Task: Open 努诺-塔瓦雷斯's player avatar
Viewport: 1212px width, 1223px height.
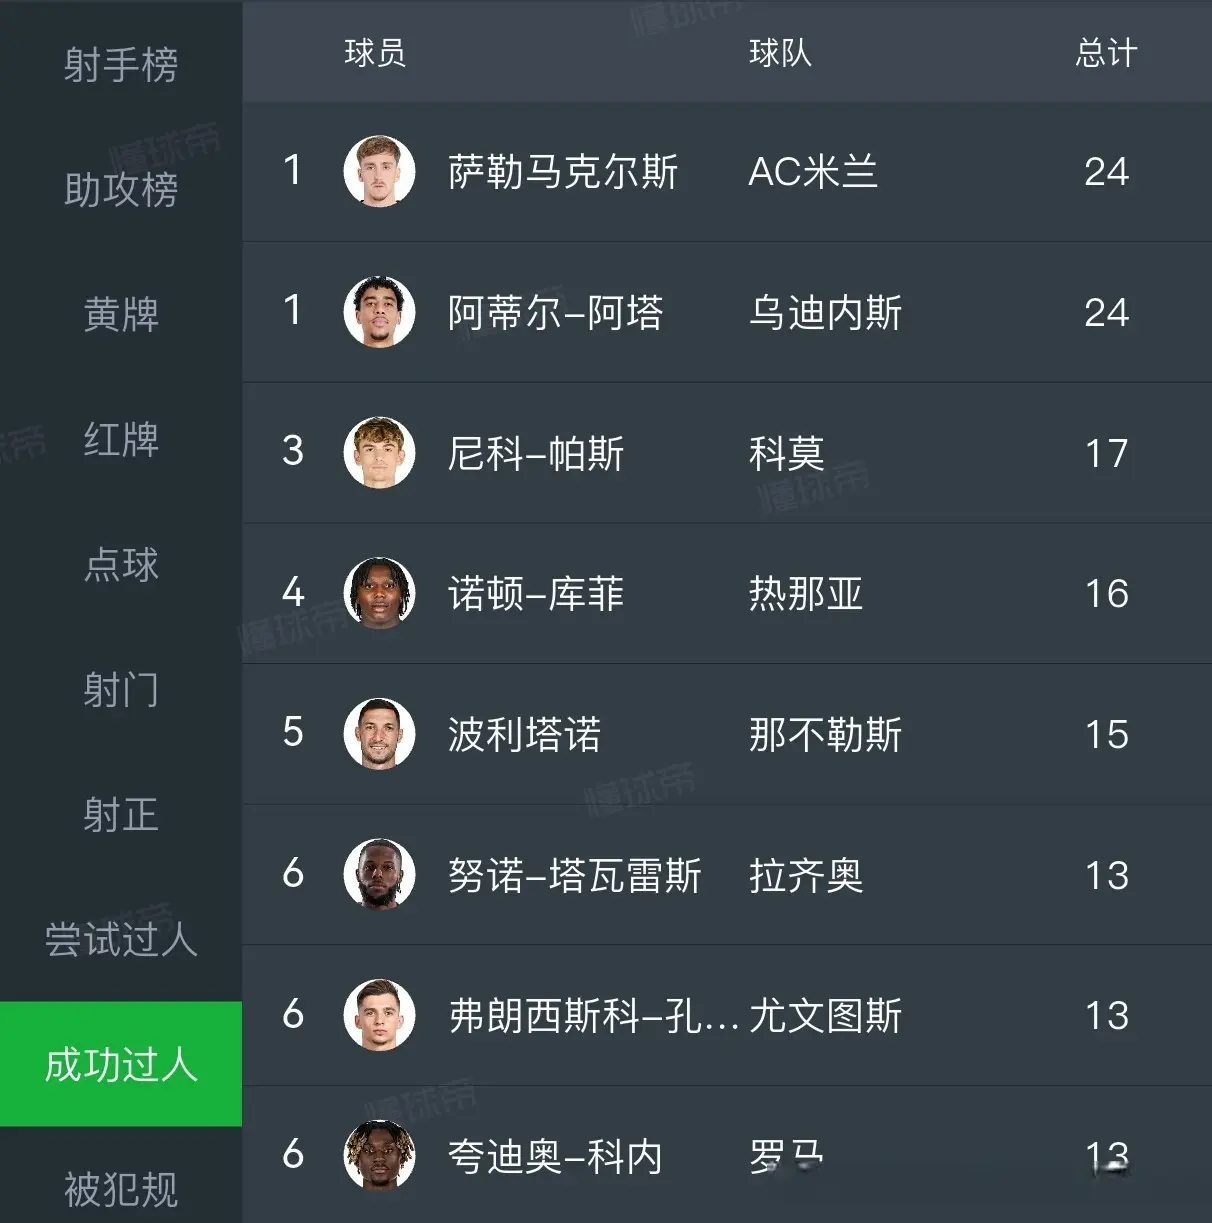Action: [379, 875]
